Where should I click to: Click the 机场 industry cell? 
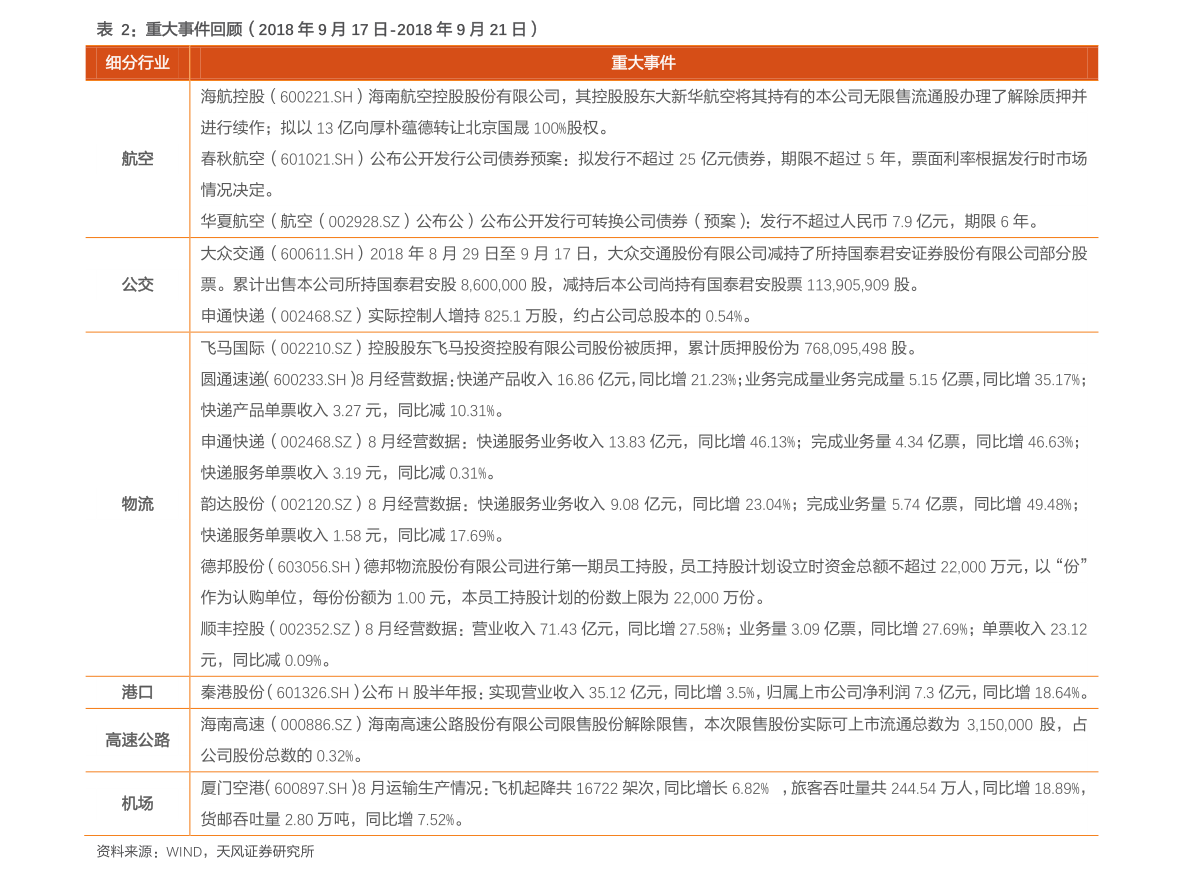click(x=137, y=804)
